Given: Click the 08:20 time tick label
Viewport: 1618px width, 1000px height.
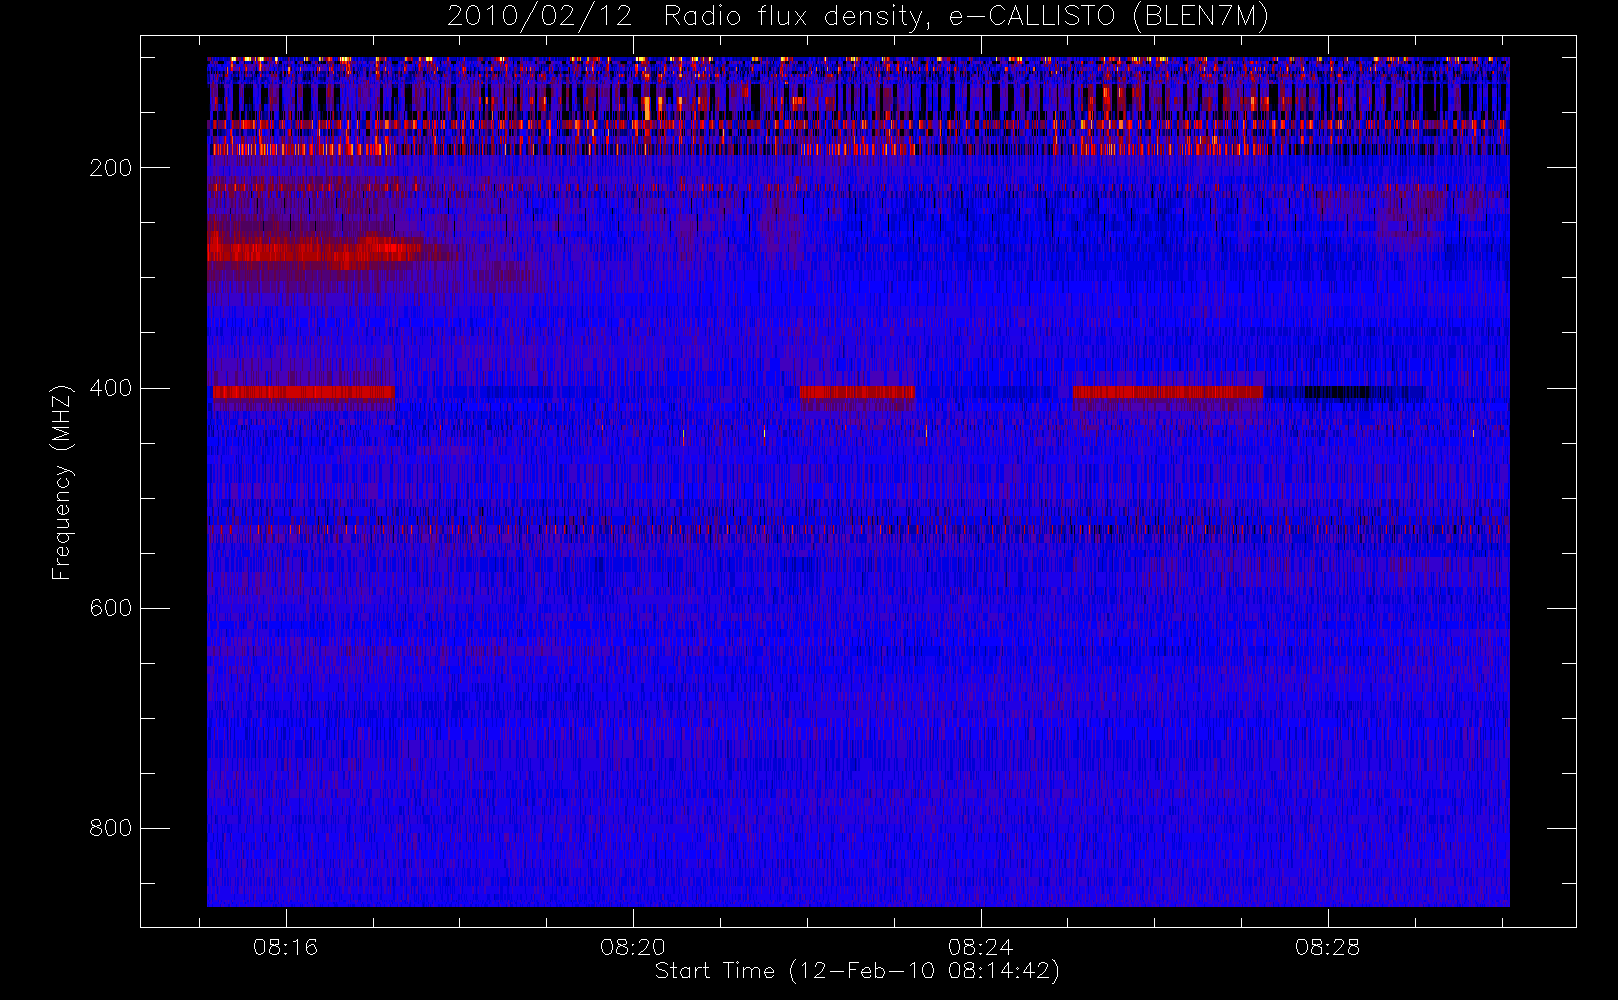Looking at the screenshot, I should pyautogui.click(x=633, y=947).
